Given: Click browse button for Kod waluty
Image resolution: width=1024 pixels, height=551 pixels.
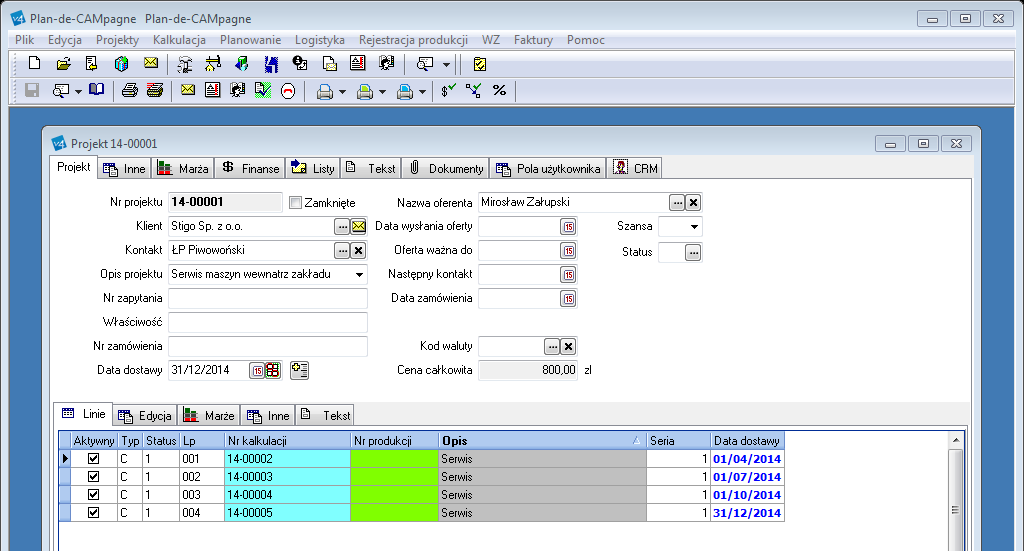Looking at the screenshot, I should 552,347.
